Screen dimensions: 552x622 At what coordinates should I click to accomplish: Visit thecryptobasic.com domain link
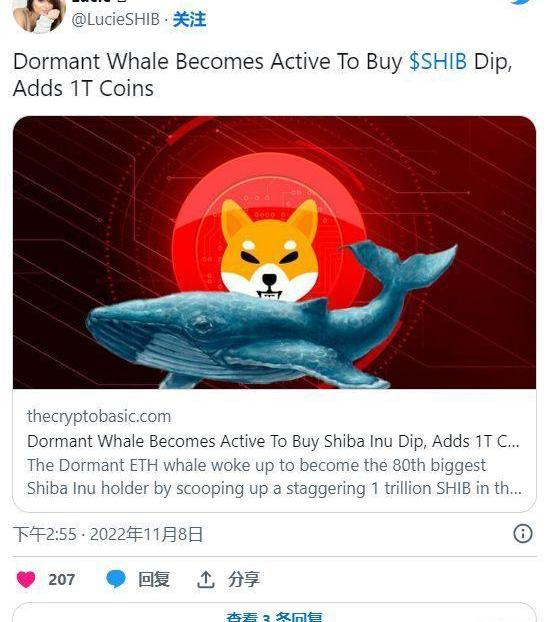99,417
